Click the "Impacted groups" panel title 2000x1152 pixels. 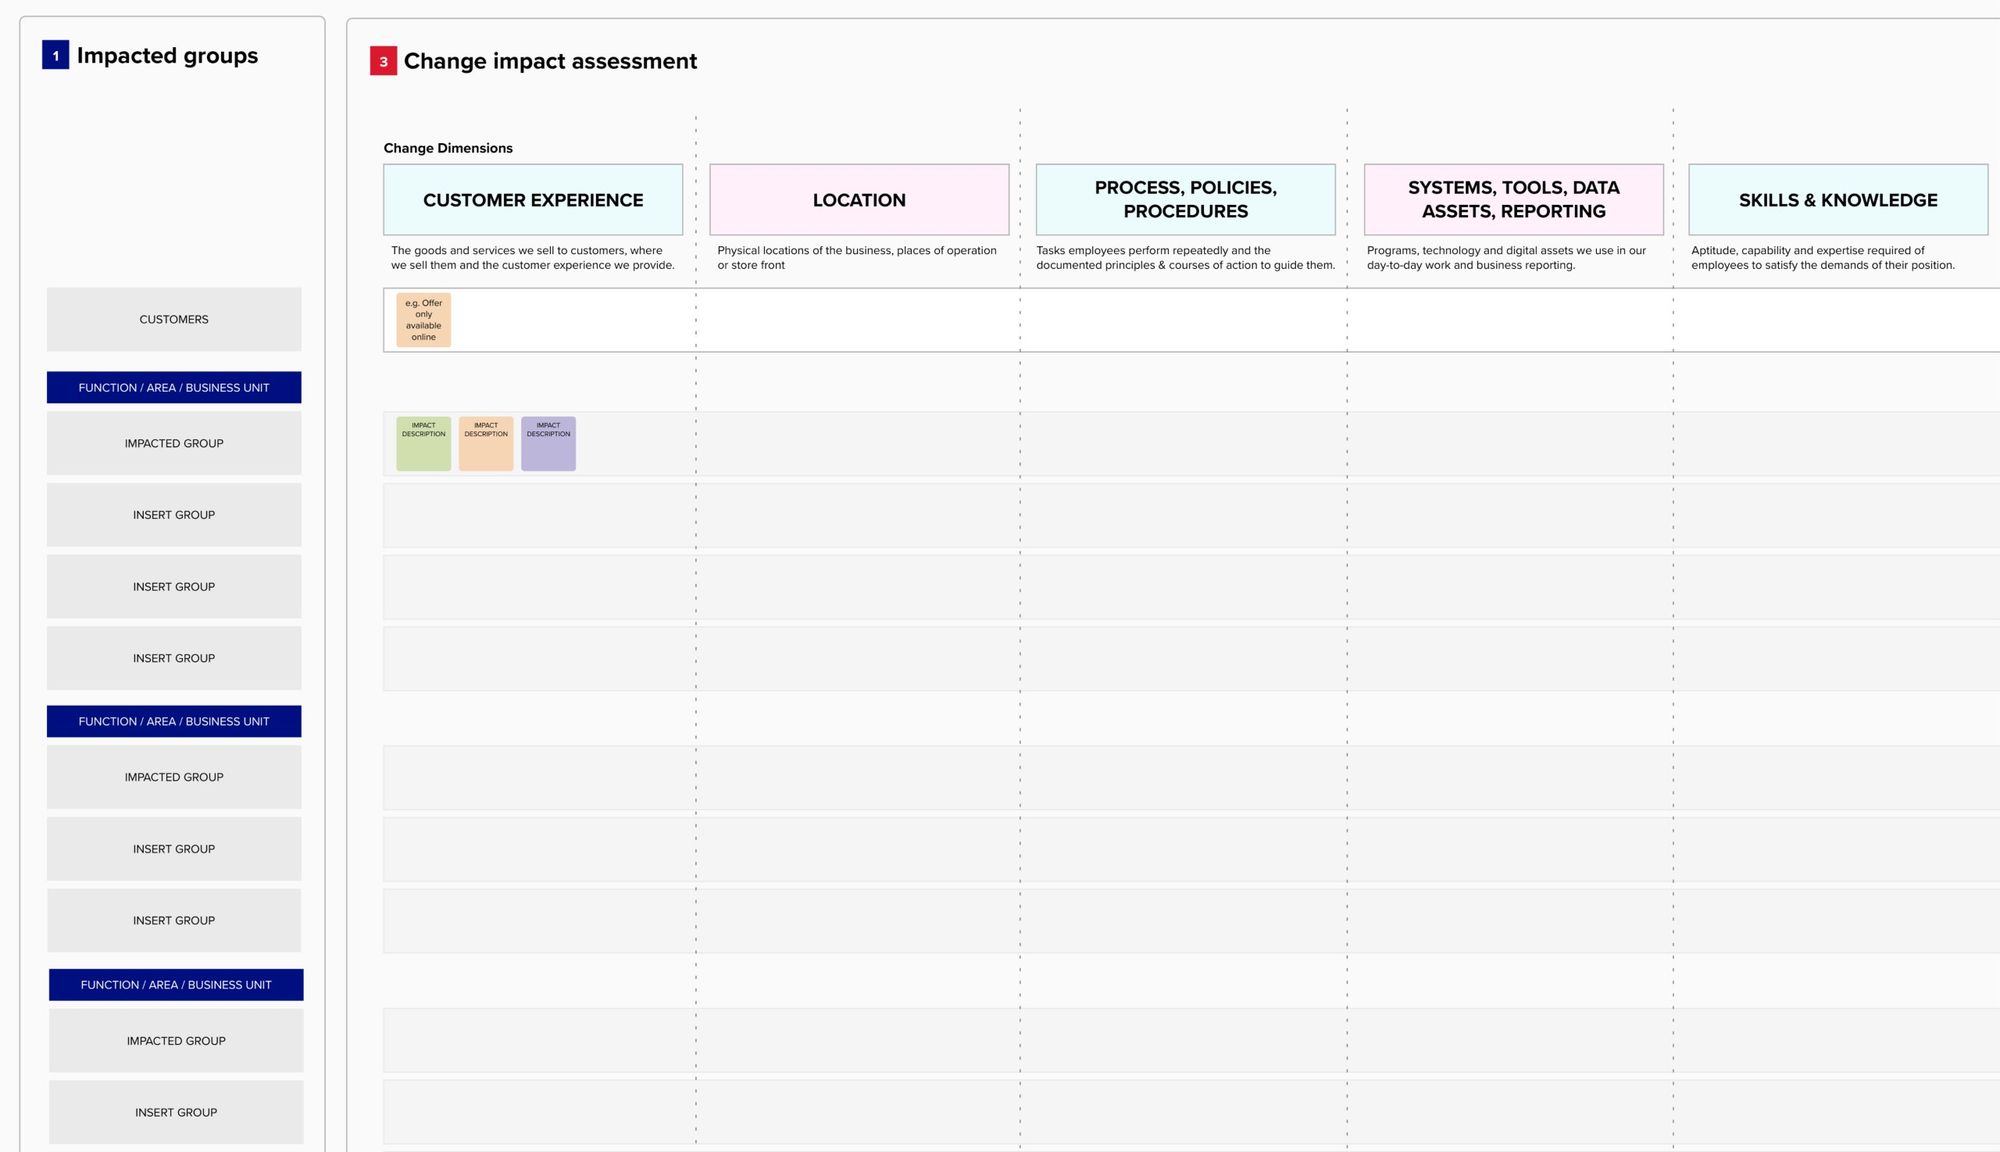(x=167, y=56)
